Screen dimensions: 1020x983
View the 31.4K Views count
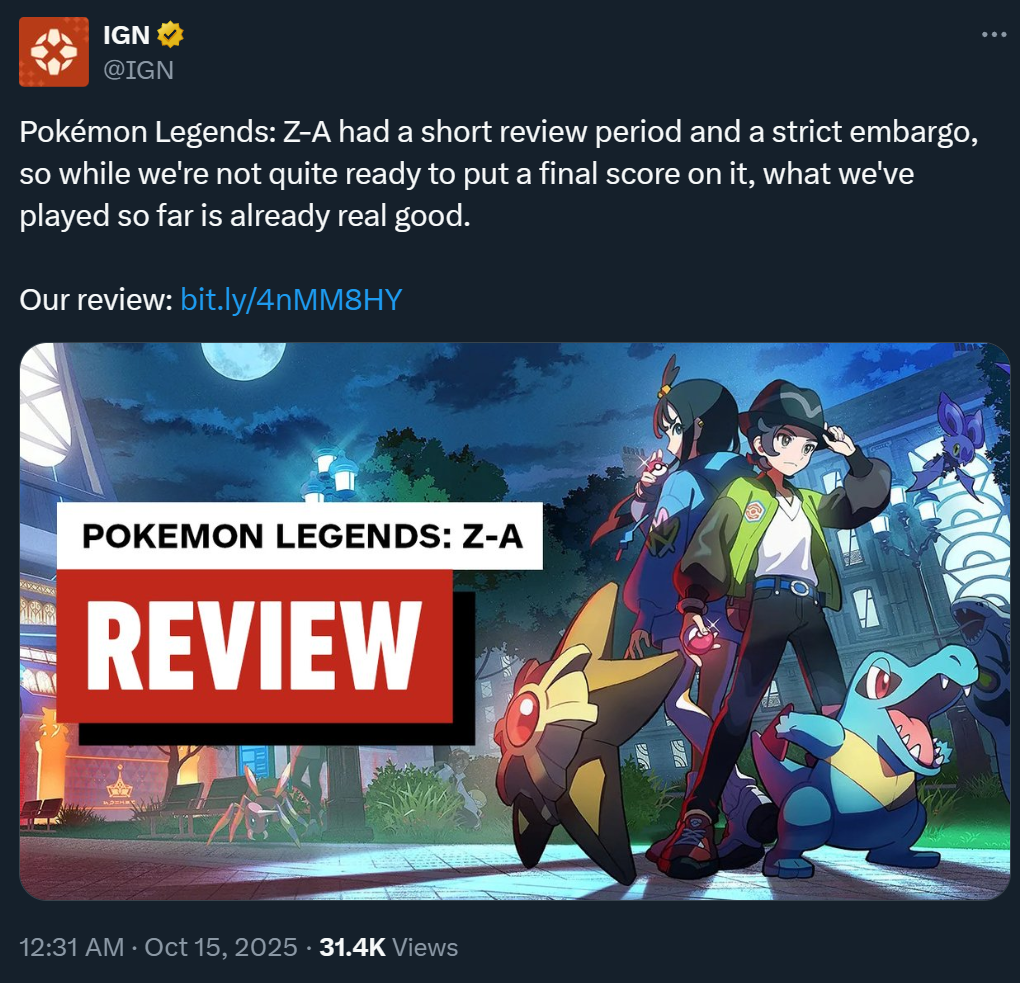pos(388,947)
